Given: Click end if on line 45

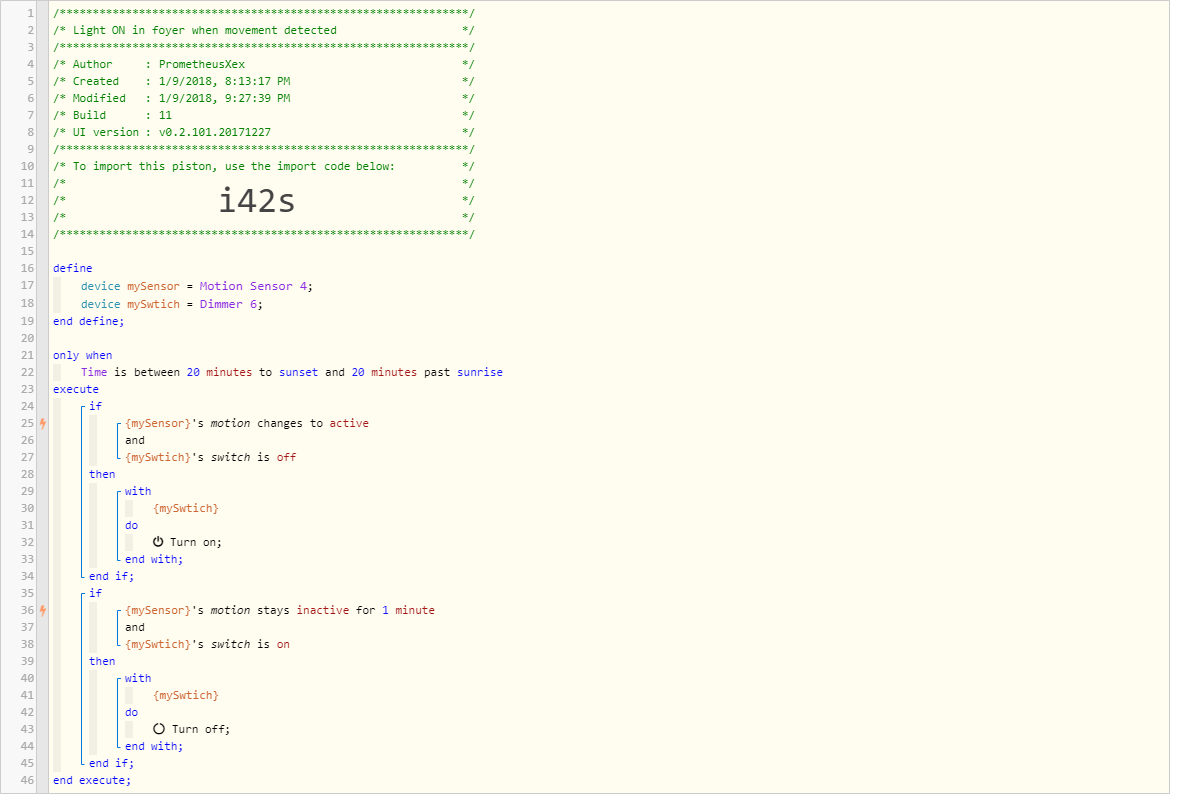Looking at the screenshot, I should 111,764.
